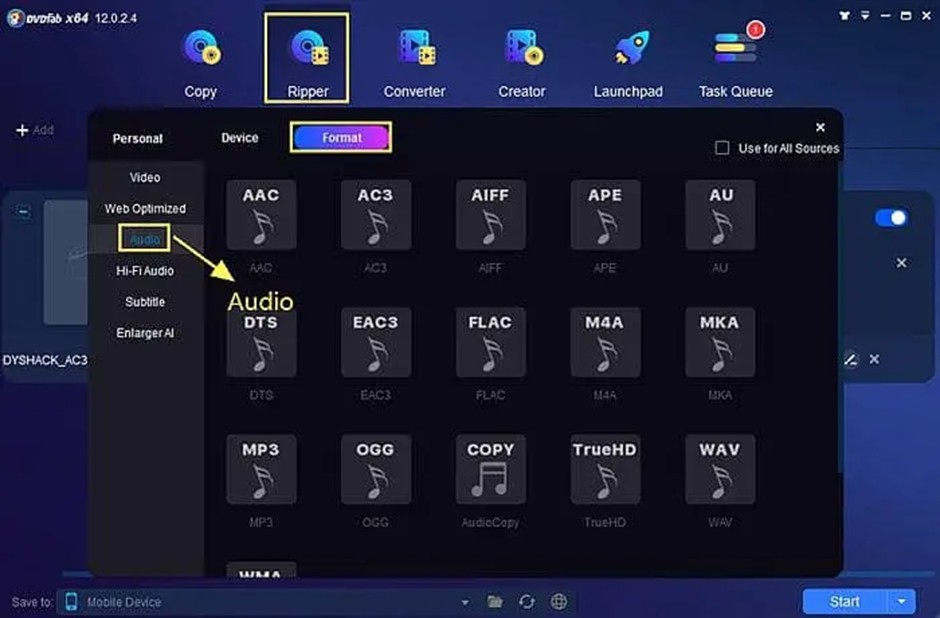Select the Hi-Fi Audio category

coord(145,271)
